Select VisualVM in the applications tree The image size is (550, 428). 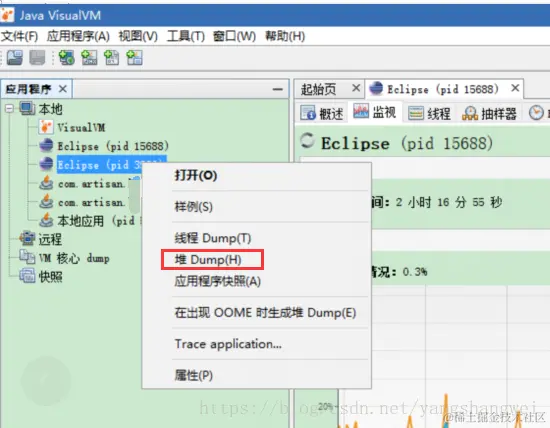coord(81,127)
